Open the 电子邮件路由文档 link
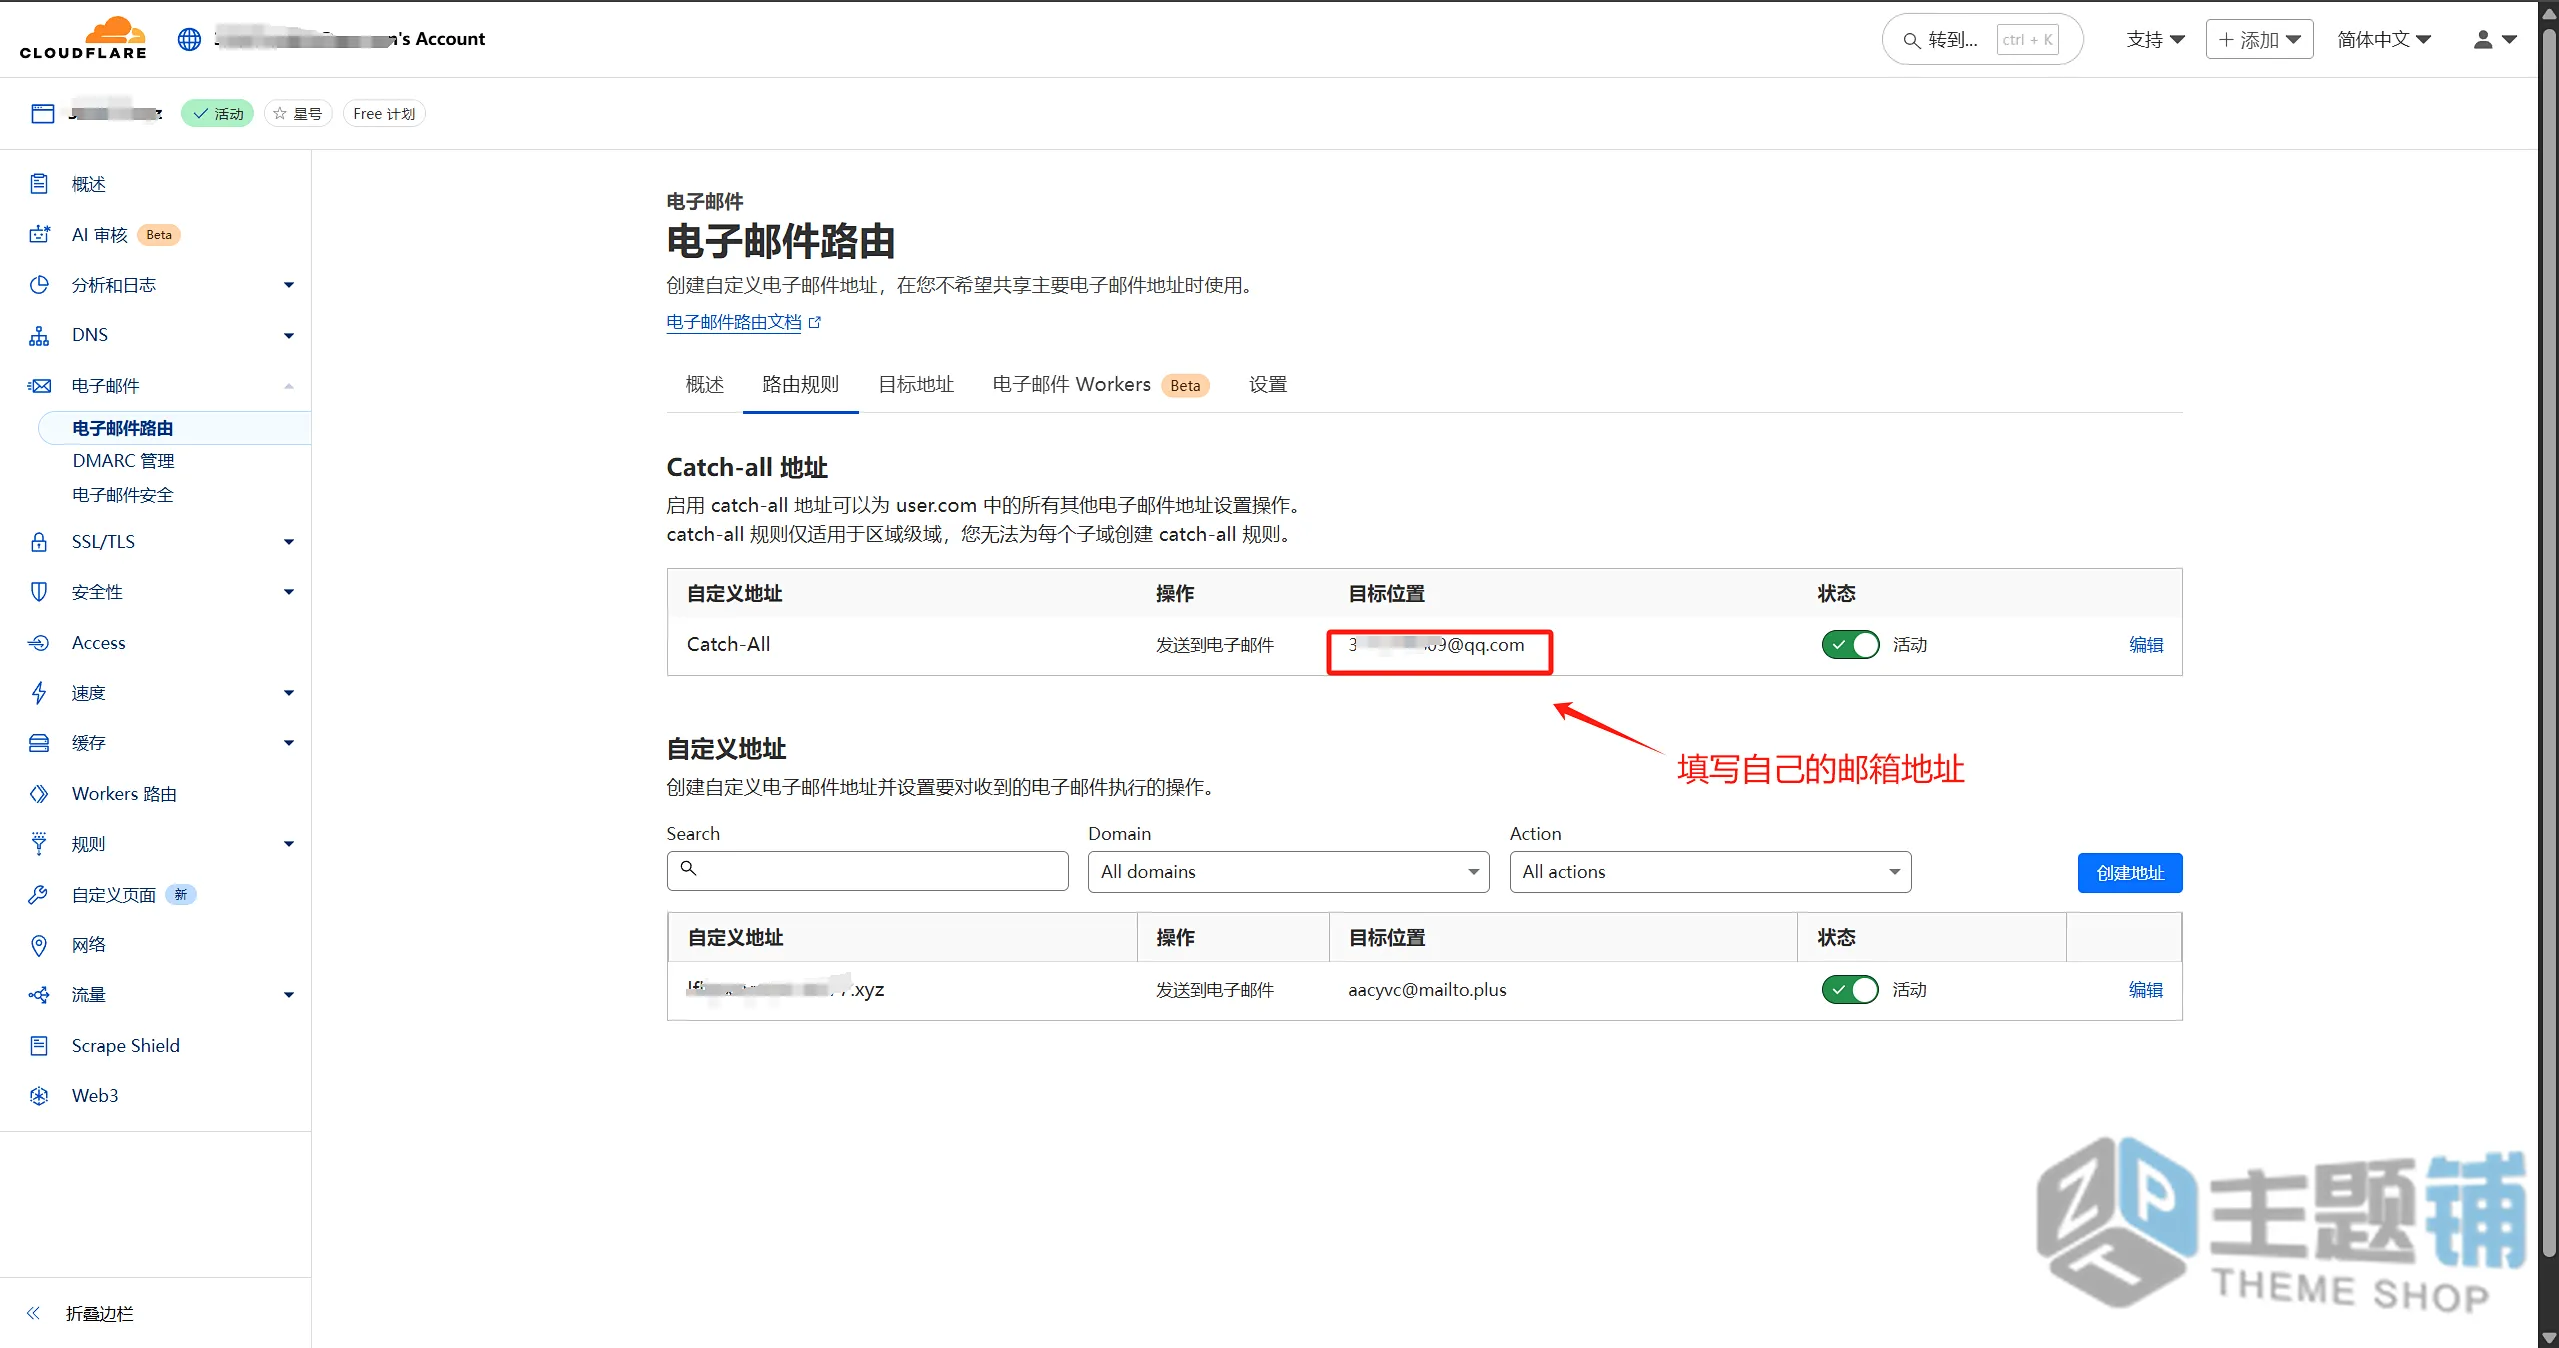 pos(734,322)
